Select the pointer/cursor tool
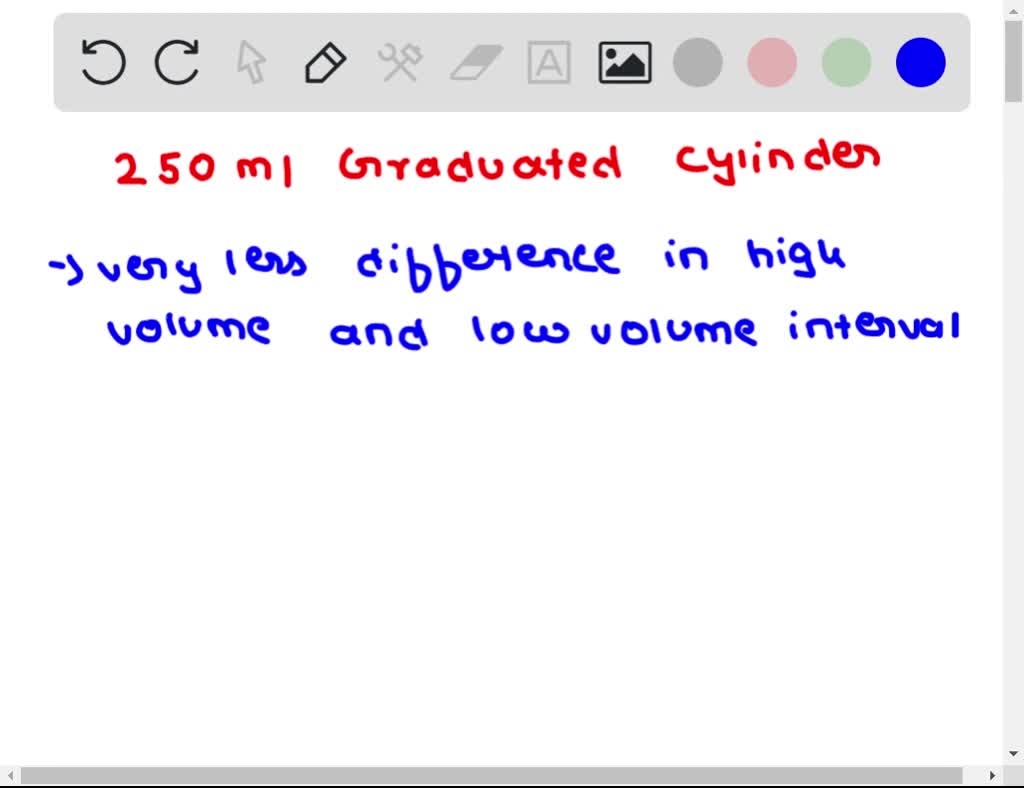This screenshot has width=1024, height=788. click(250, 61)
